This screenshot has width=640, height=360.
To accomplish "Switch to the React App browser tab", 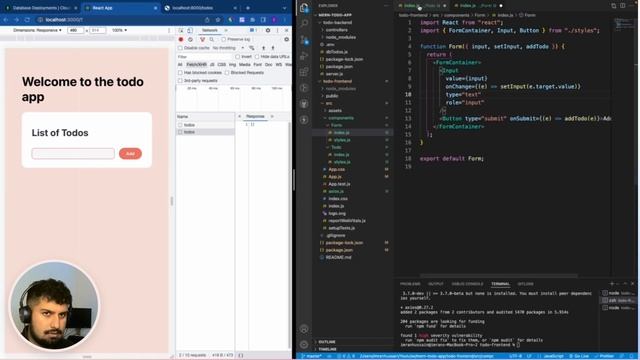I will coord(121,8).
